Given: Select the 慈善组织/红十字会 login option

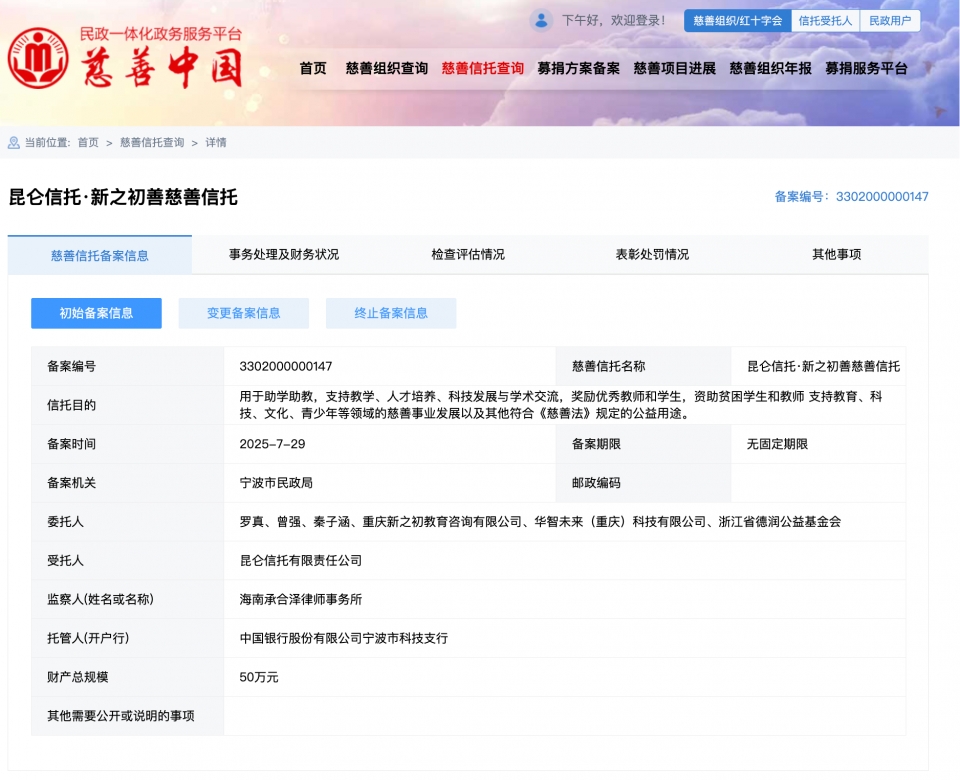Looking at the screenshot, I should pyautogui.click(x=737, y=21).
